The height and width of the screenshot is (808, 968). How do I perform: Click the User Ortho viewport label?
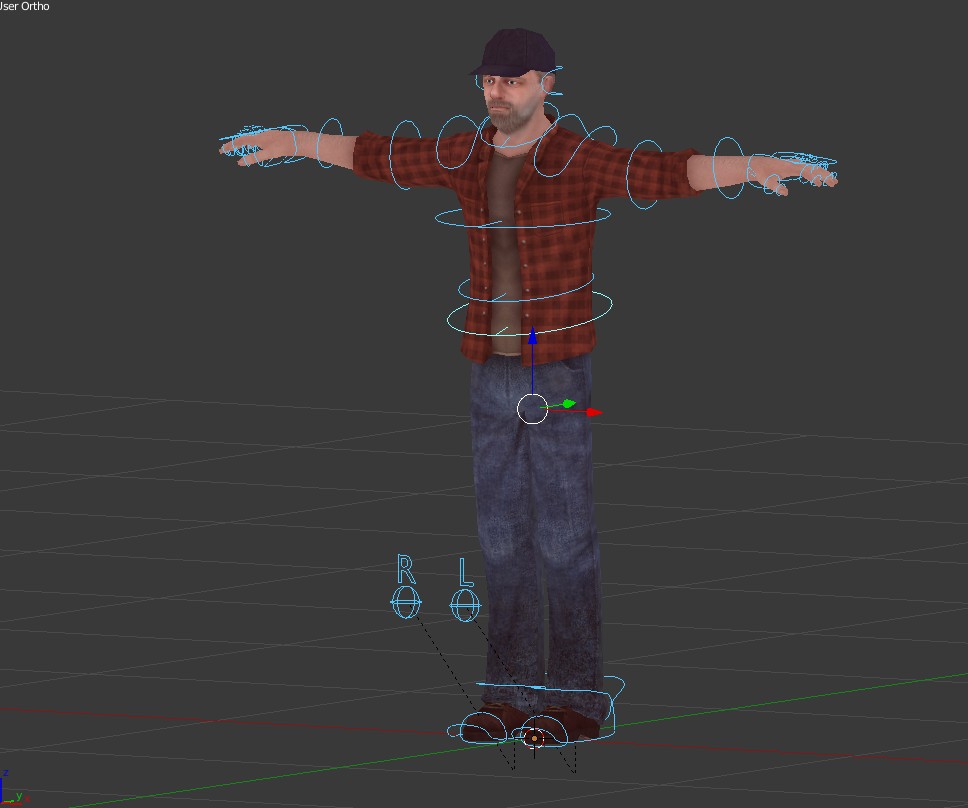(25, 6)
